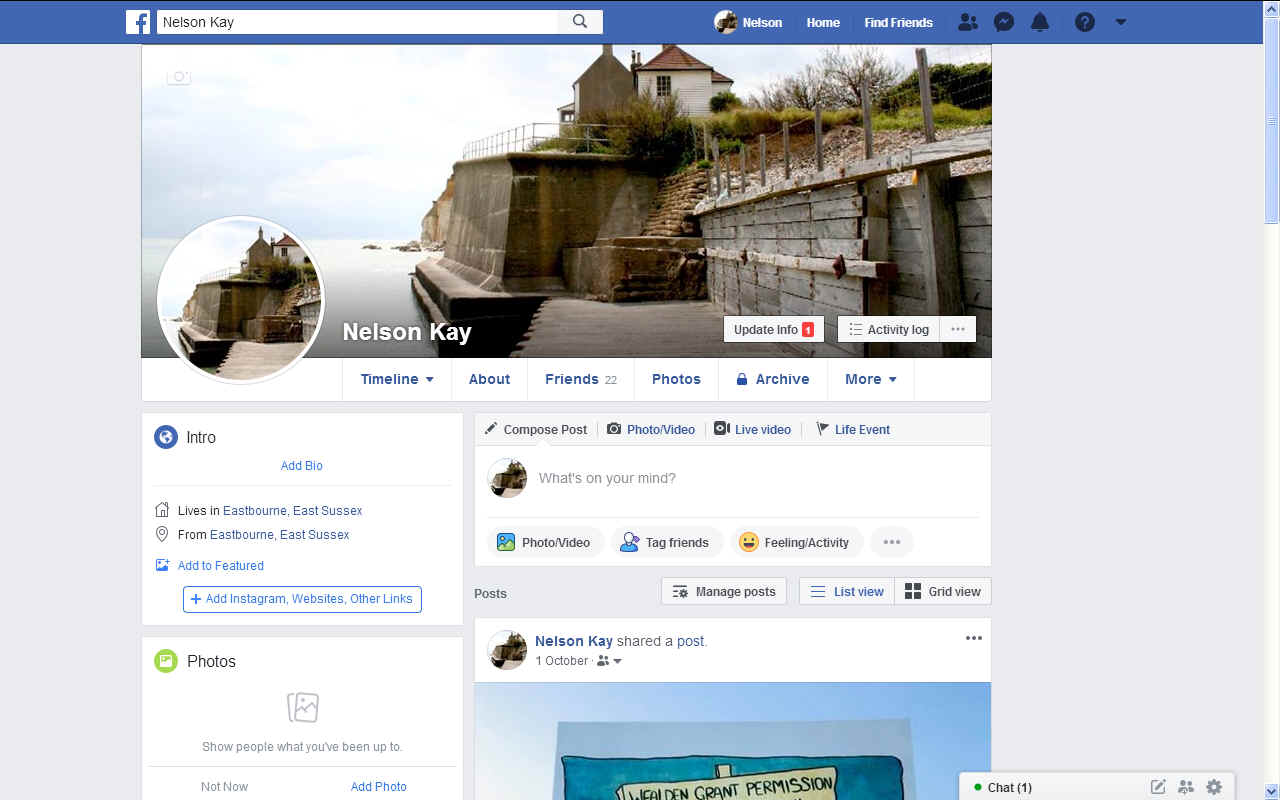Open the Archive tab
The image size is (1280, 800).
[772, 379]
